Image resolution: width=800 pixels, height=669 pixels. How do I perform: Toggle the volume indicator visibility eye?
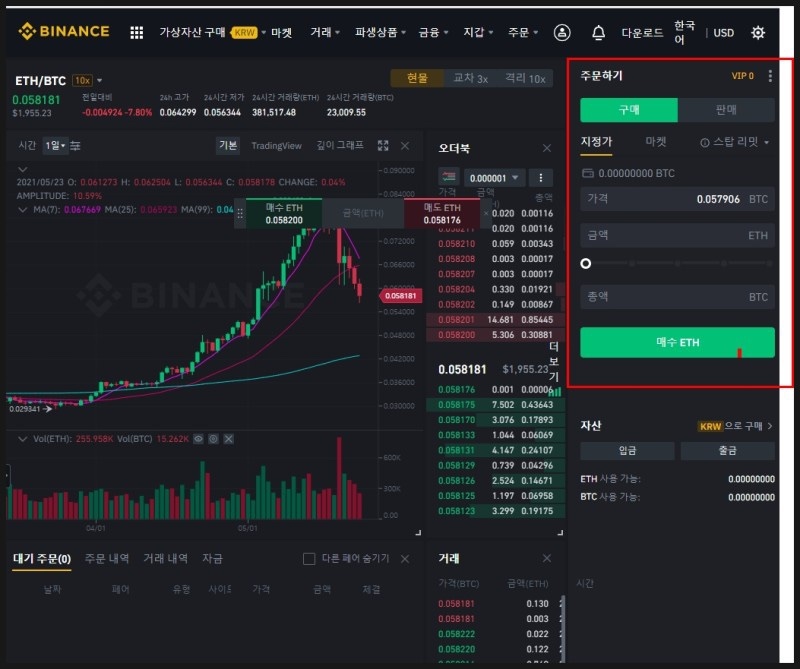tap(198, 439)
